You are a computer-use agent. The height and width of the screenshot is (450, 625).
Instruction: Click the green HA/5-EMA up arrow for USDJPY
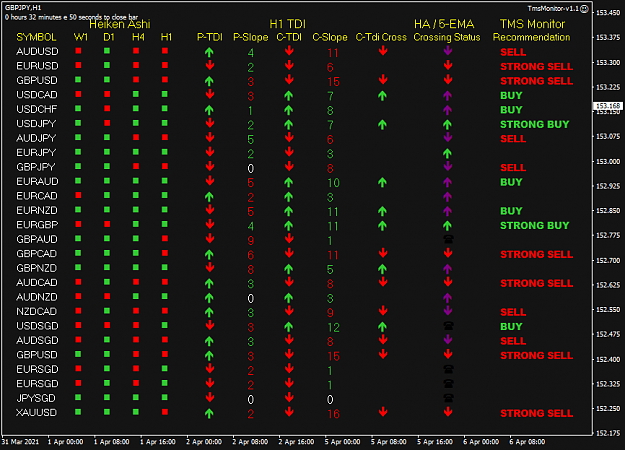pos(447,124)
